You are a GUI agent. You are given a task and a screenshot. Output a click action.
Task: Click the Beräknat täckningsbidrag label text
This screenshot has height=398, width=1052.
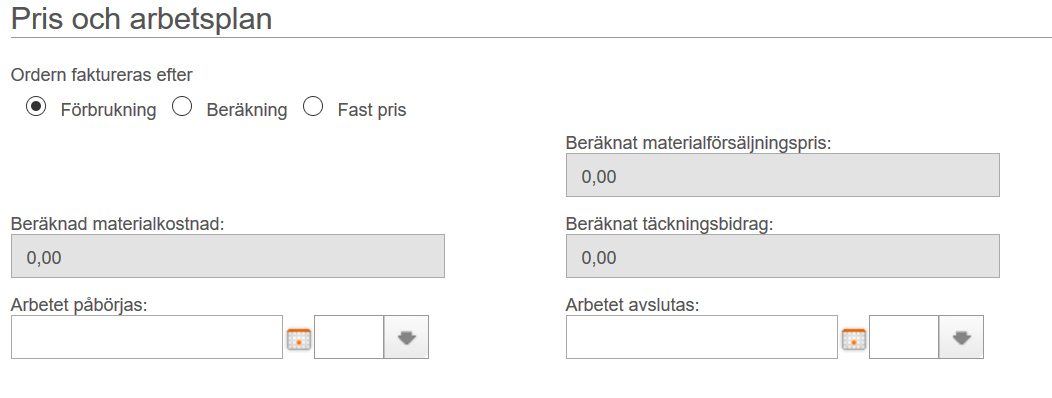pyautogui.click(x=670, y=224)
